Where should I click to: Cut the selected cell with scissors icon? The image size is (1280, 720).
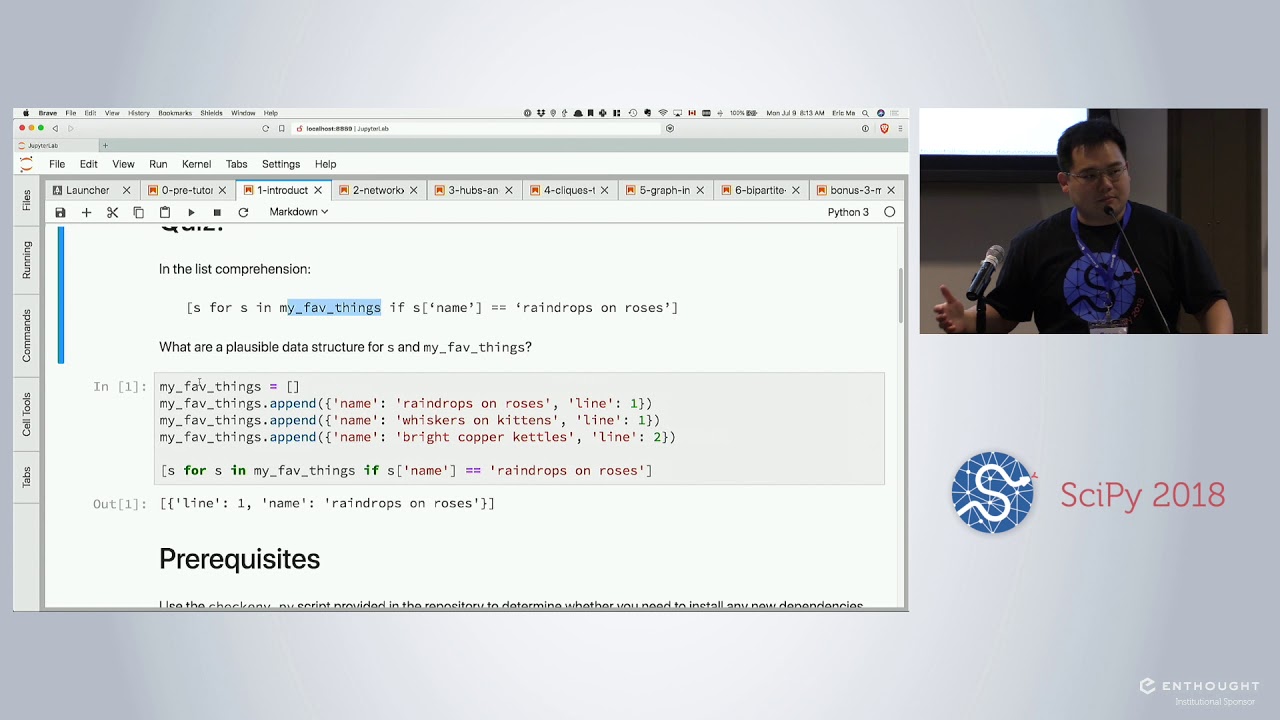click(112, 212)
